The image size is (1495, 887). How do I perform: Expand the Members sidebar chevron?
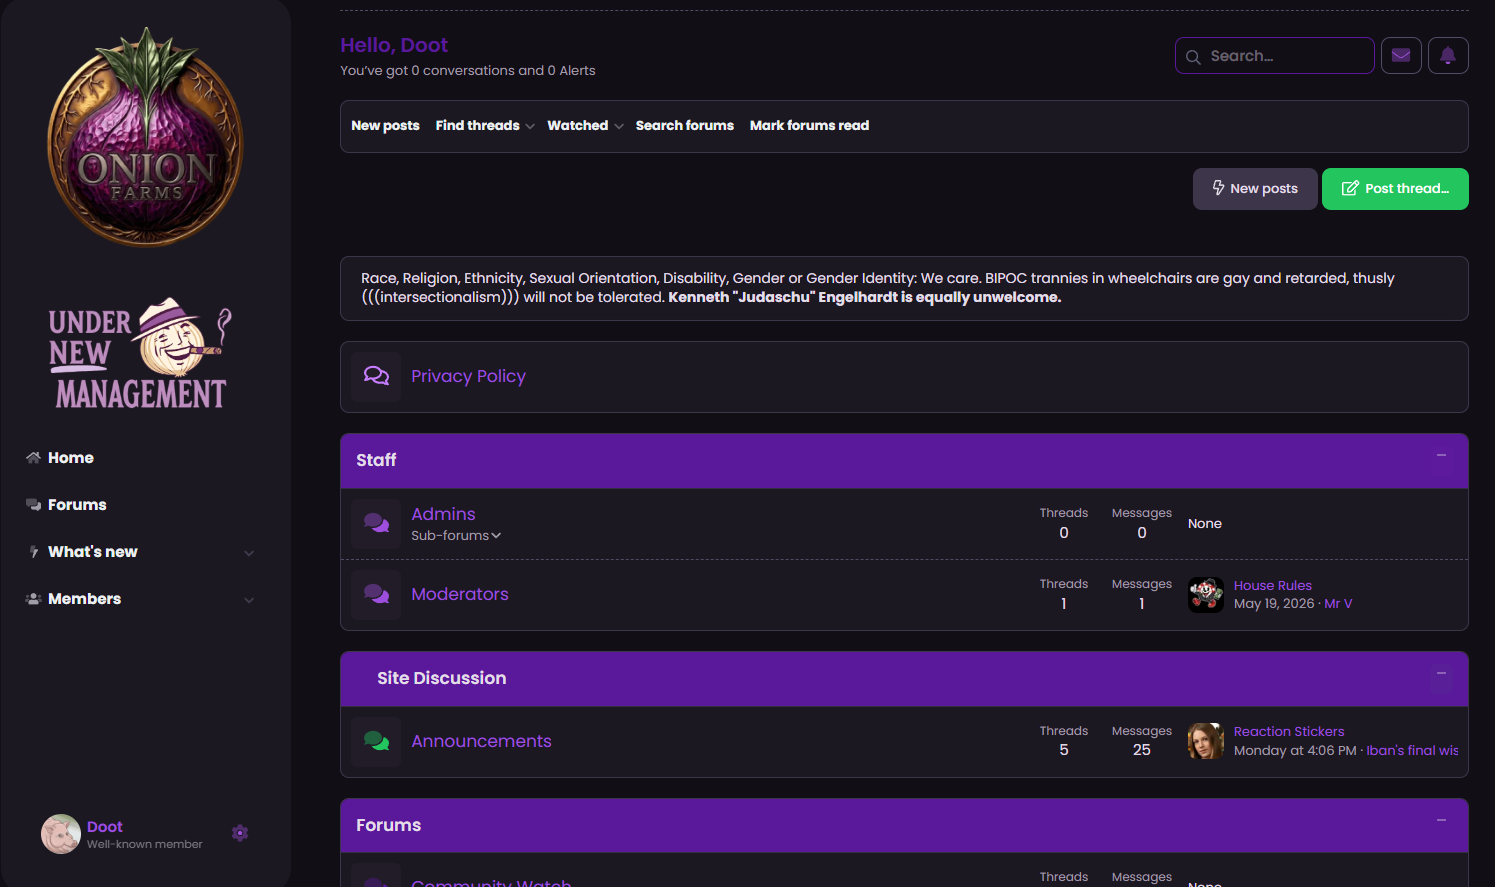point(249,599)
